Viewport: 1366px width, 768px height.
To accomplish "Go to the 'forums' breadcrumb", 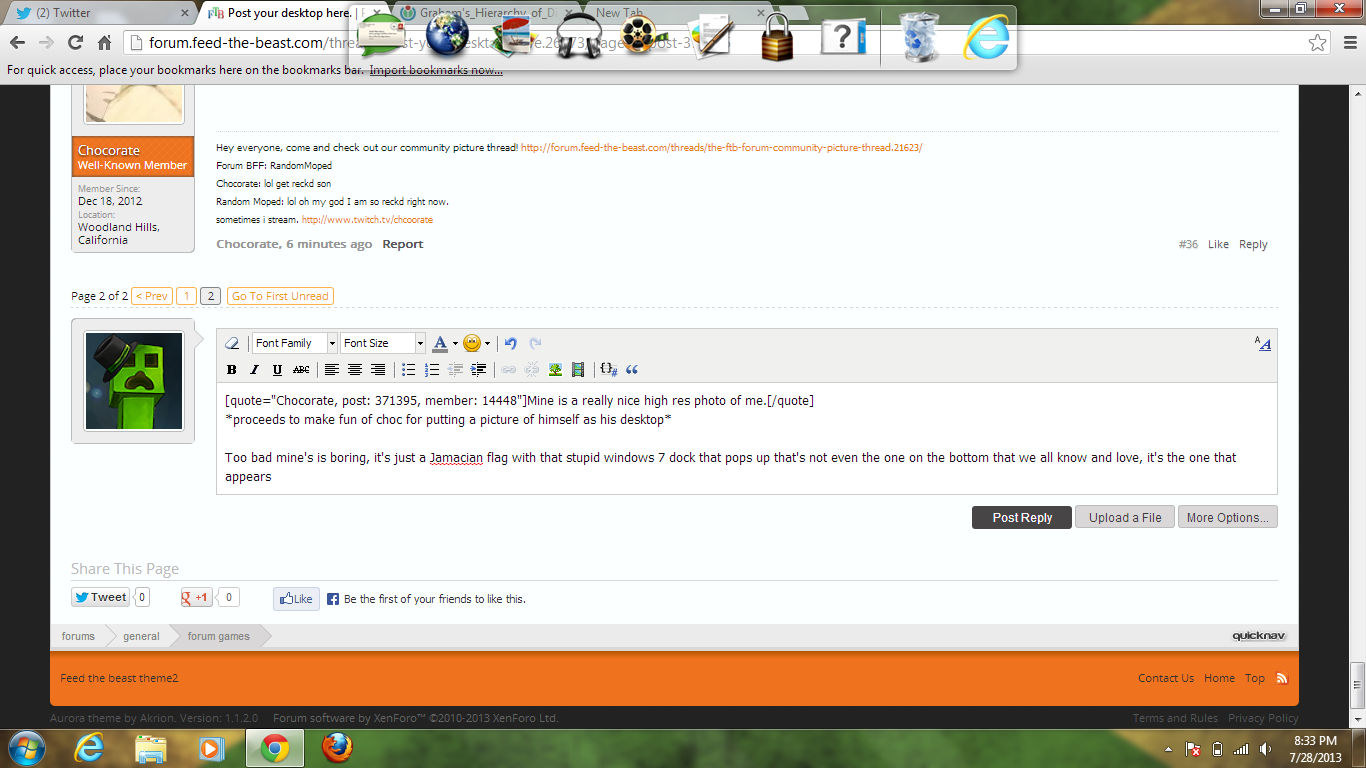I will tap(78, 636).
